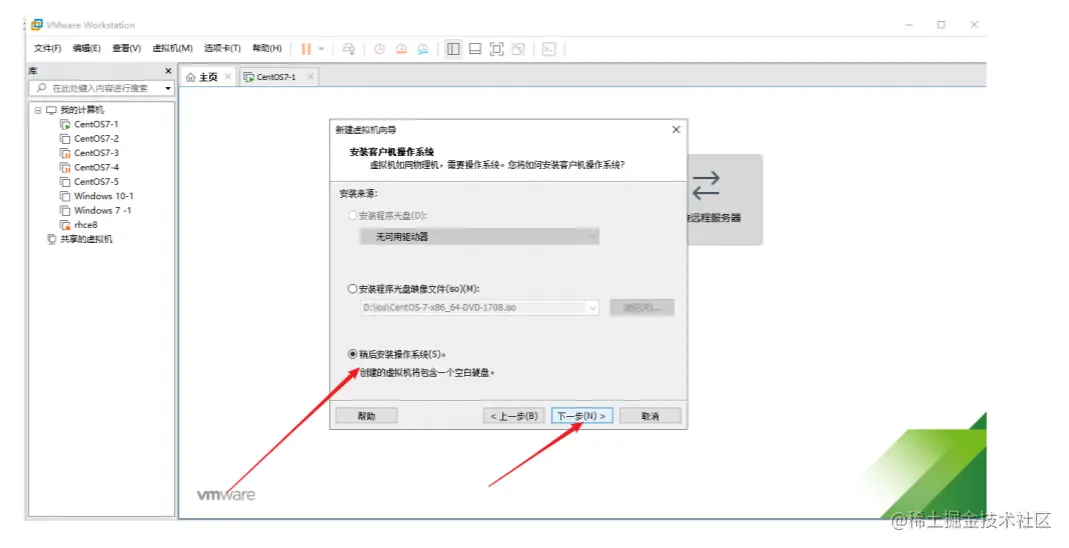Viewport: 1069px width, 548px height.
Task: Toggle the library sidebar view icon
Action: [453, 49]
